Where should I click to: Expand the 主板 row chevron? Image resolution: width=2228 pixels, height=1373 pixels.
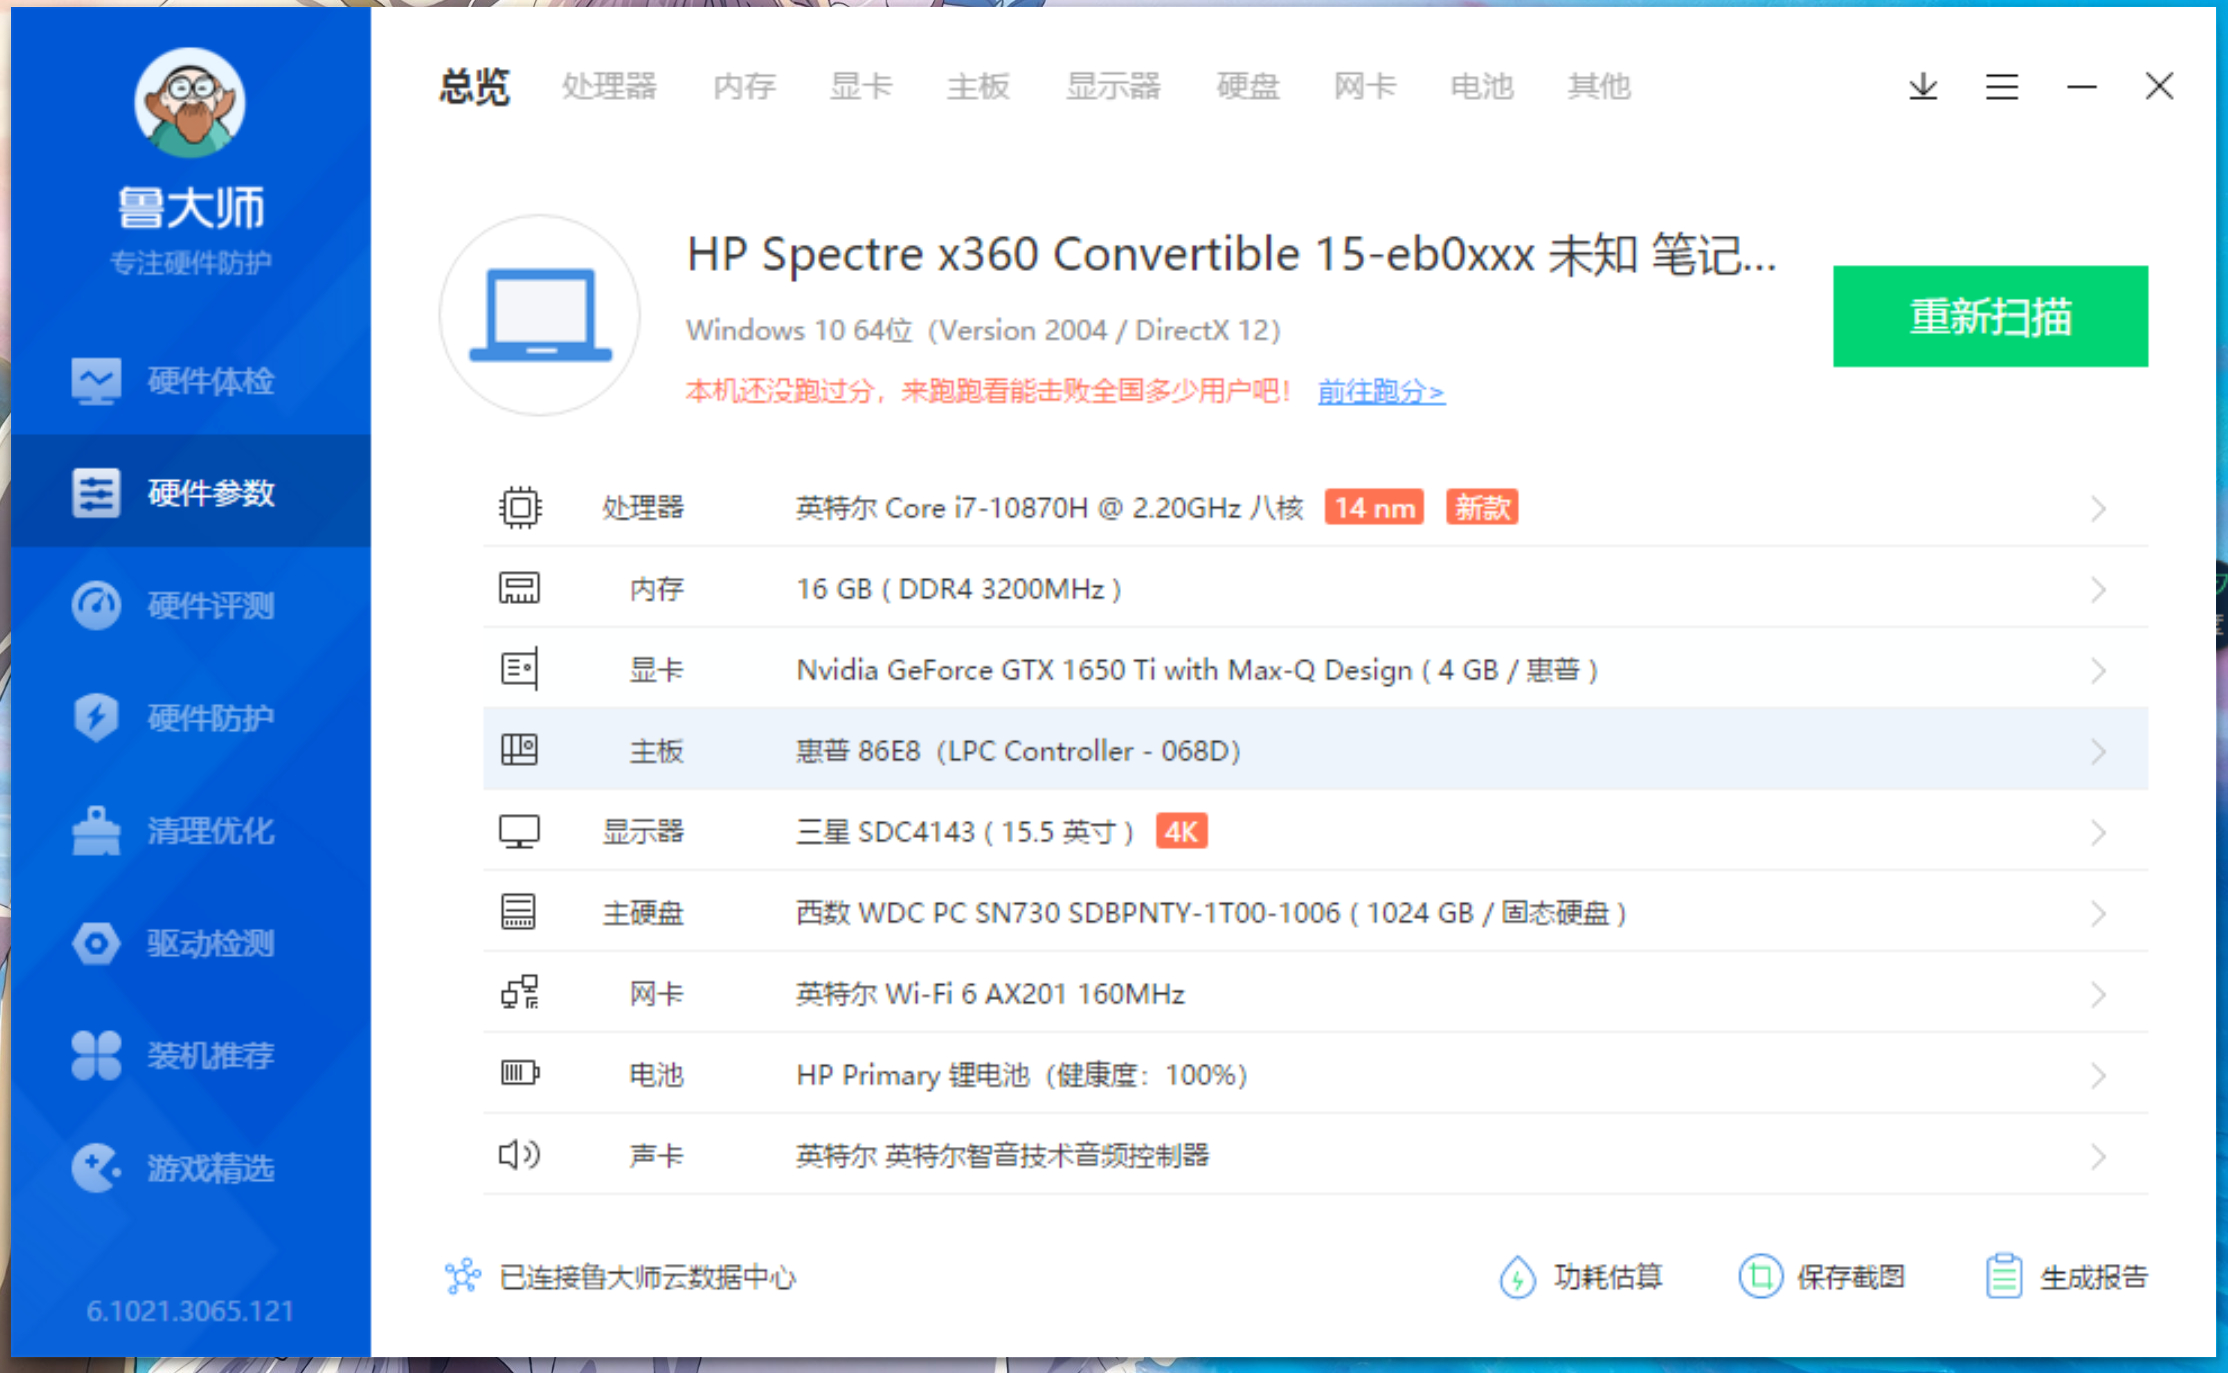(2098, 752)
